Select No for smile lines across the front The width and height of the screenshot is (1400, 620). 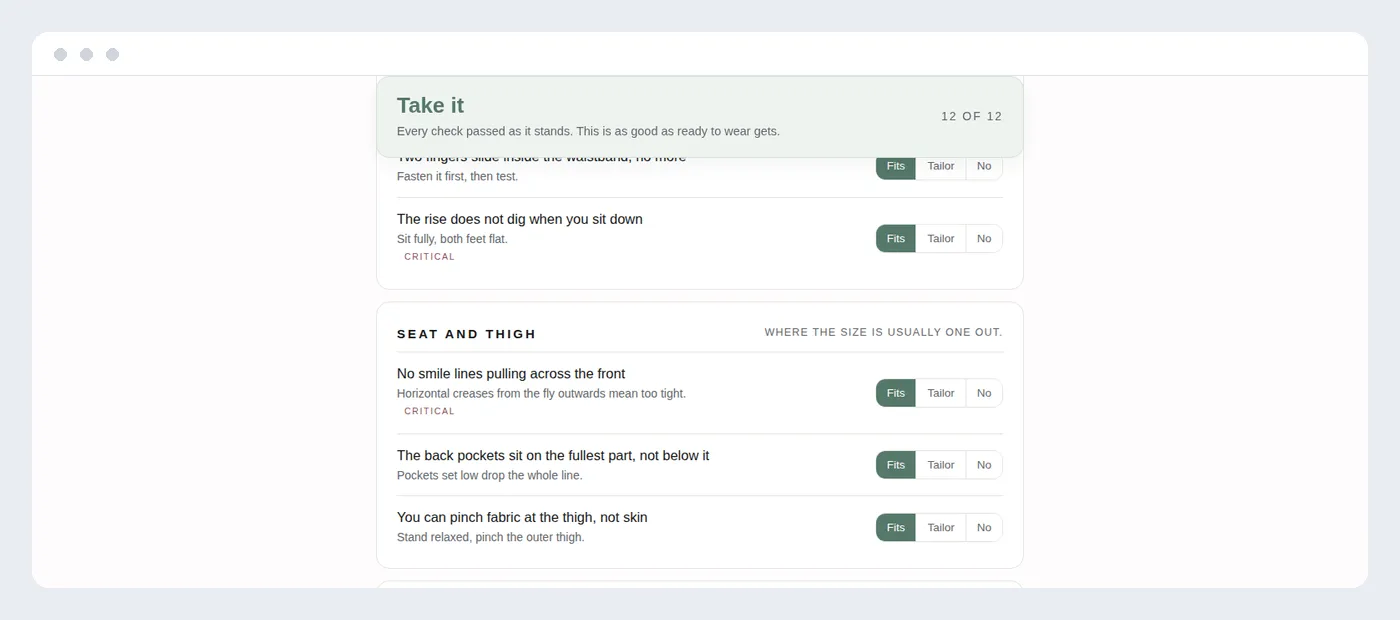point(984,393)
